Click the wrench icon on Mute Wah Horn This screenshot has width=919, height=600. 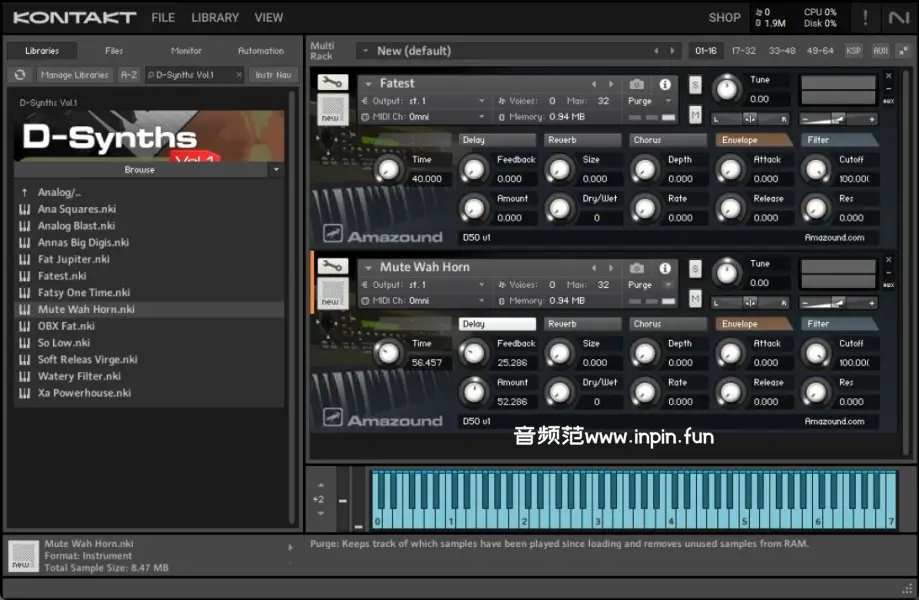(332, 267)
